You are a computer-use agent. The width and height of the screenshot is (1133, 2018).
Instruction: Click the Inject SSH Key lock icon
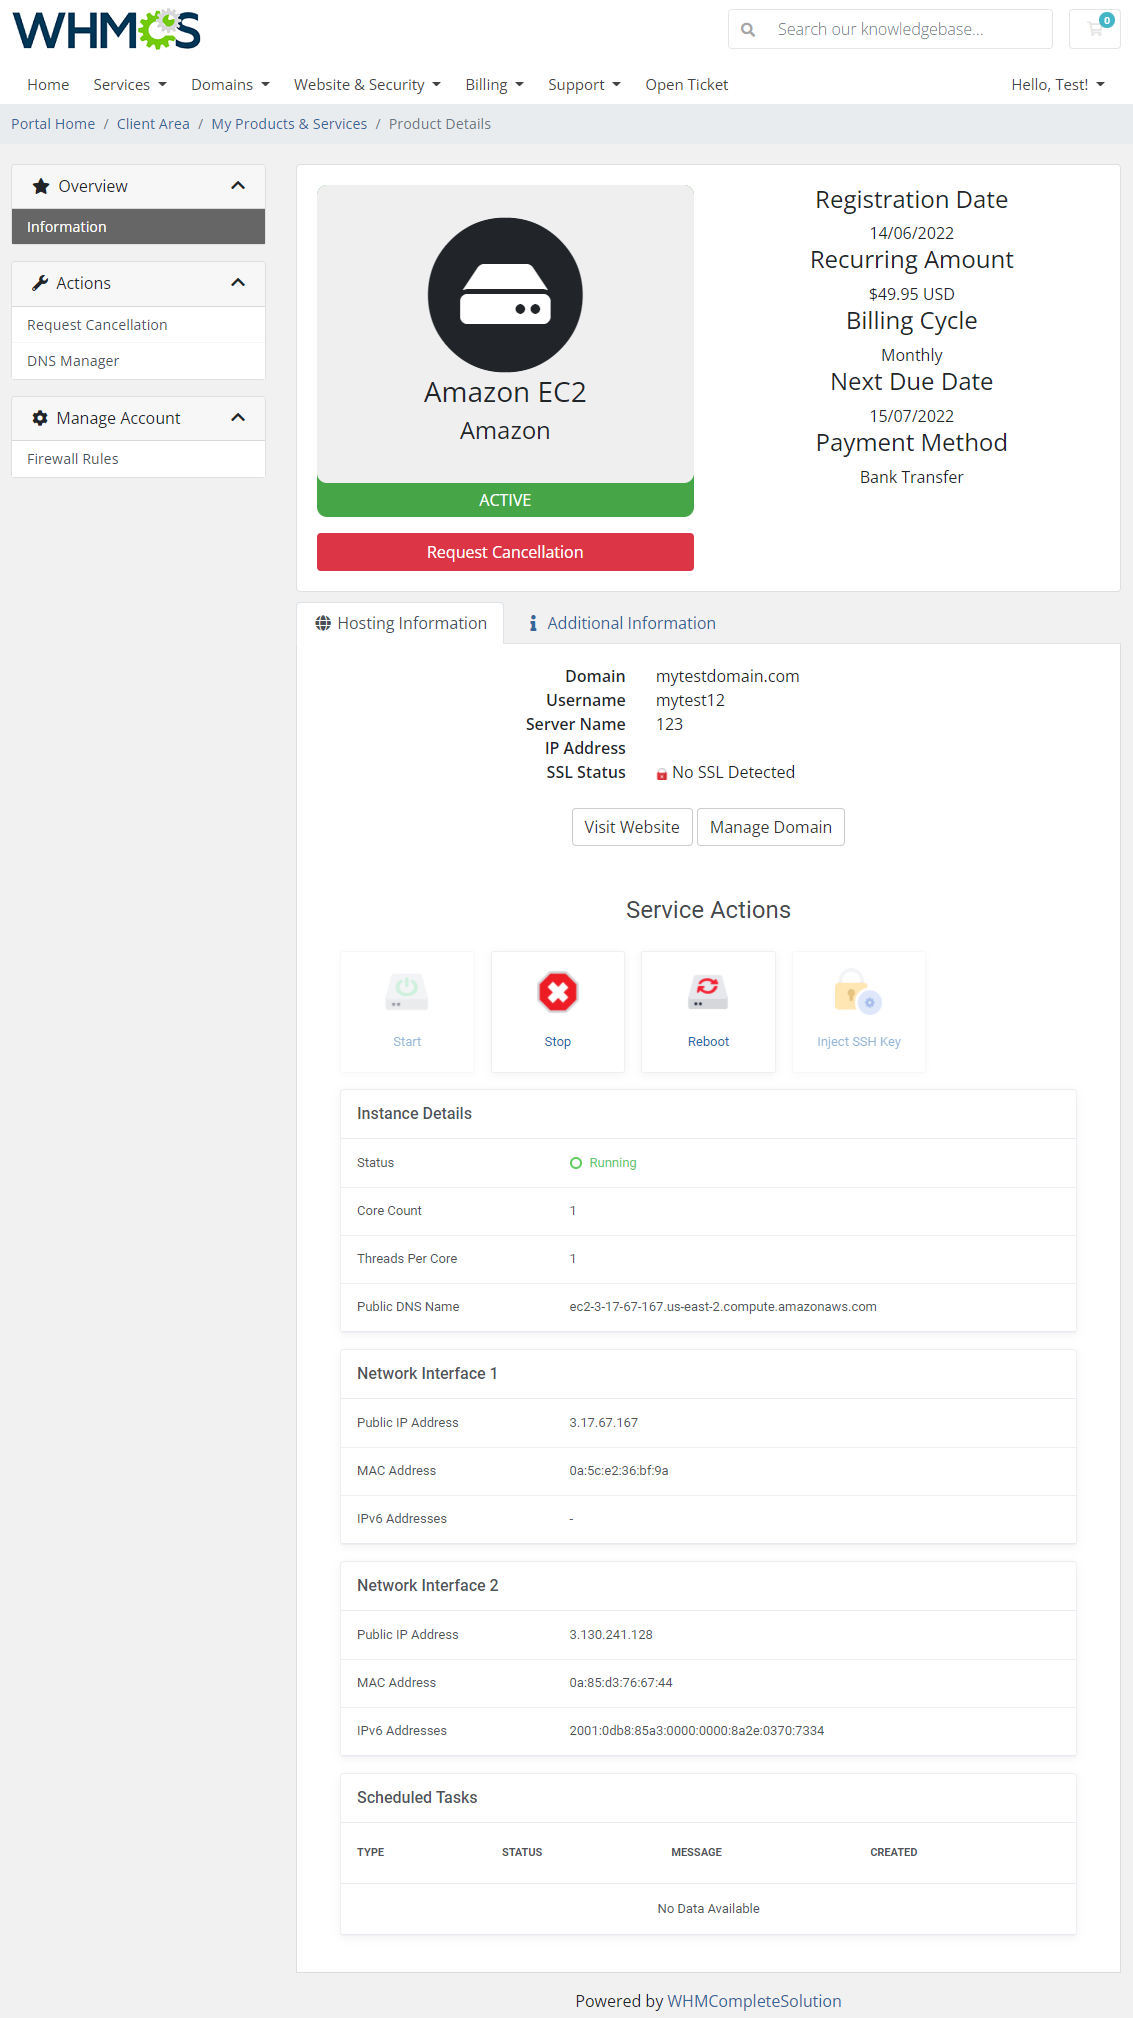coord(858,992)
